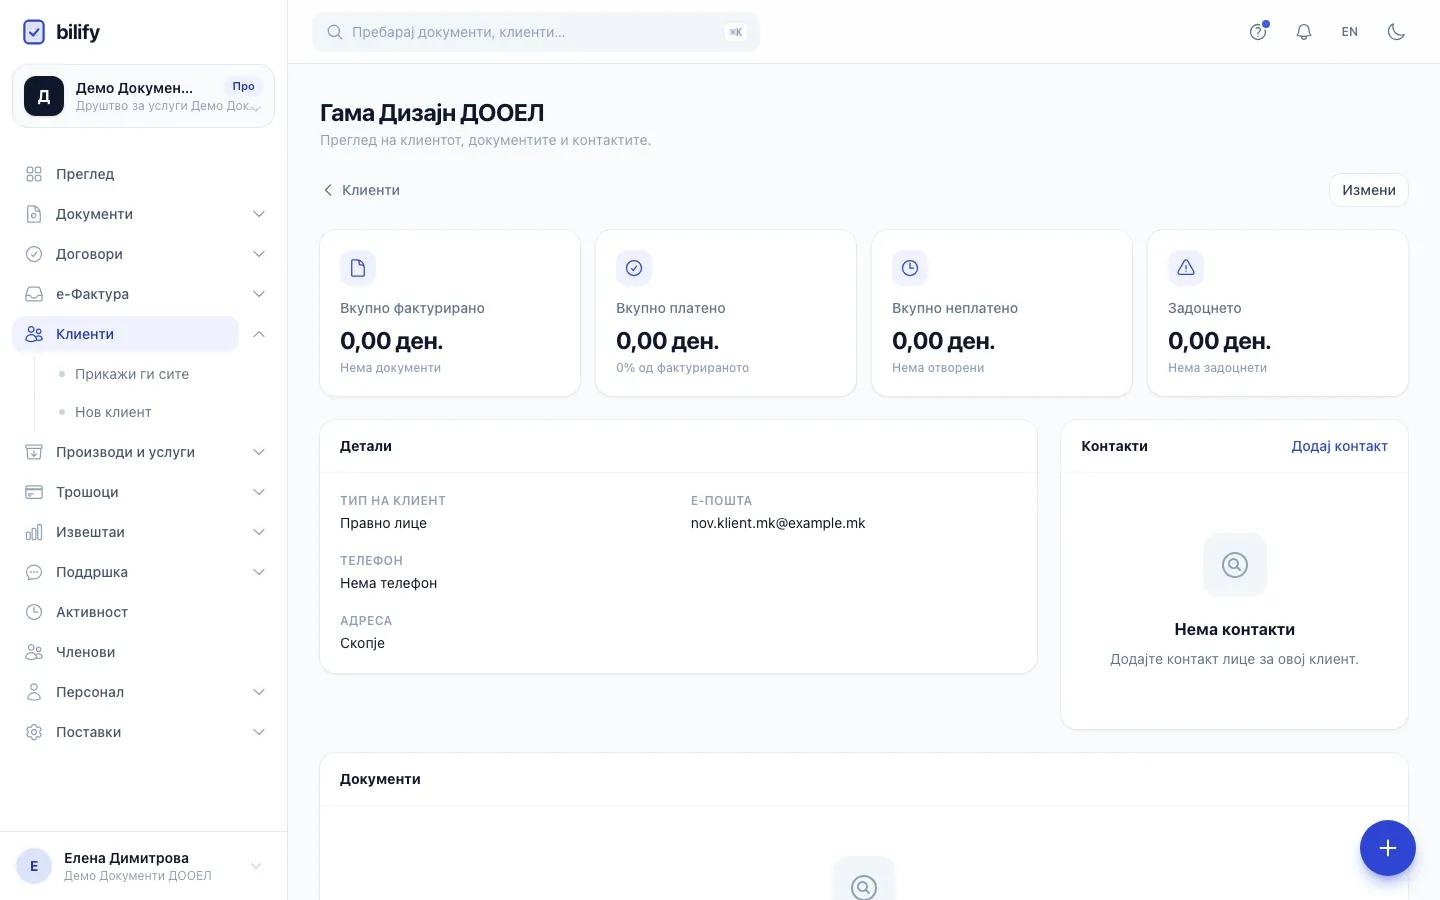Click the Додај контакт link
The image size is (1440, 900).
coord(1339,446)
